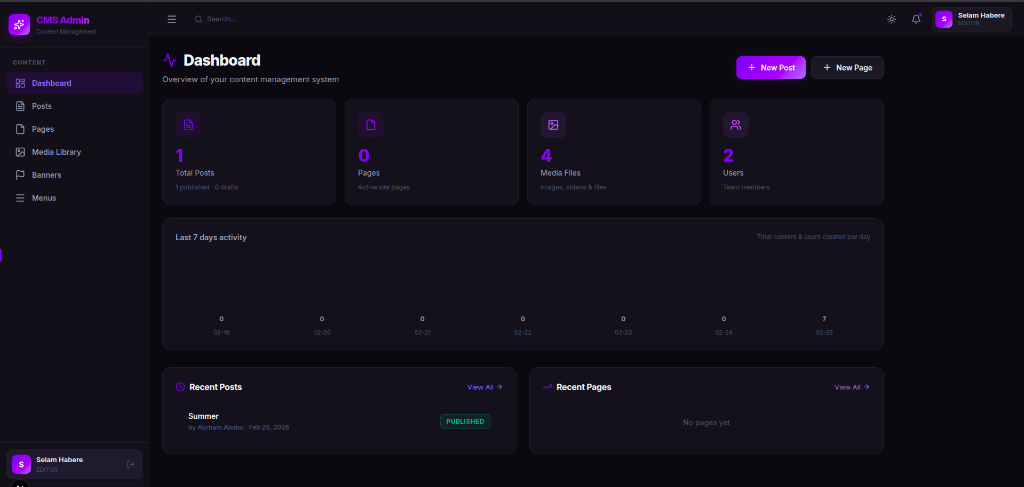Click the value 7 above 02-25
The image size is (1024, 487).
pos(824,319)
